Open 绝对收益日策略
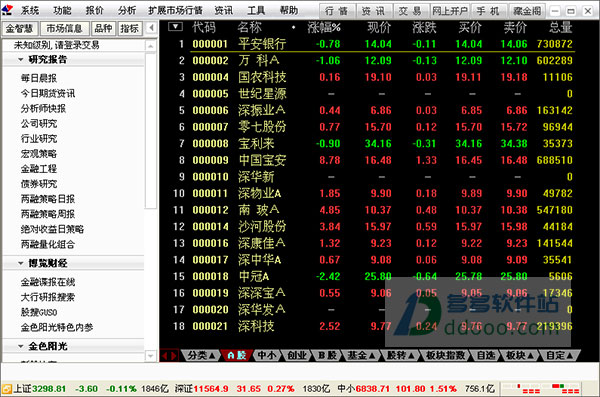 (x=52, y=229)
